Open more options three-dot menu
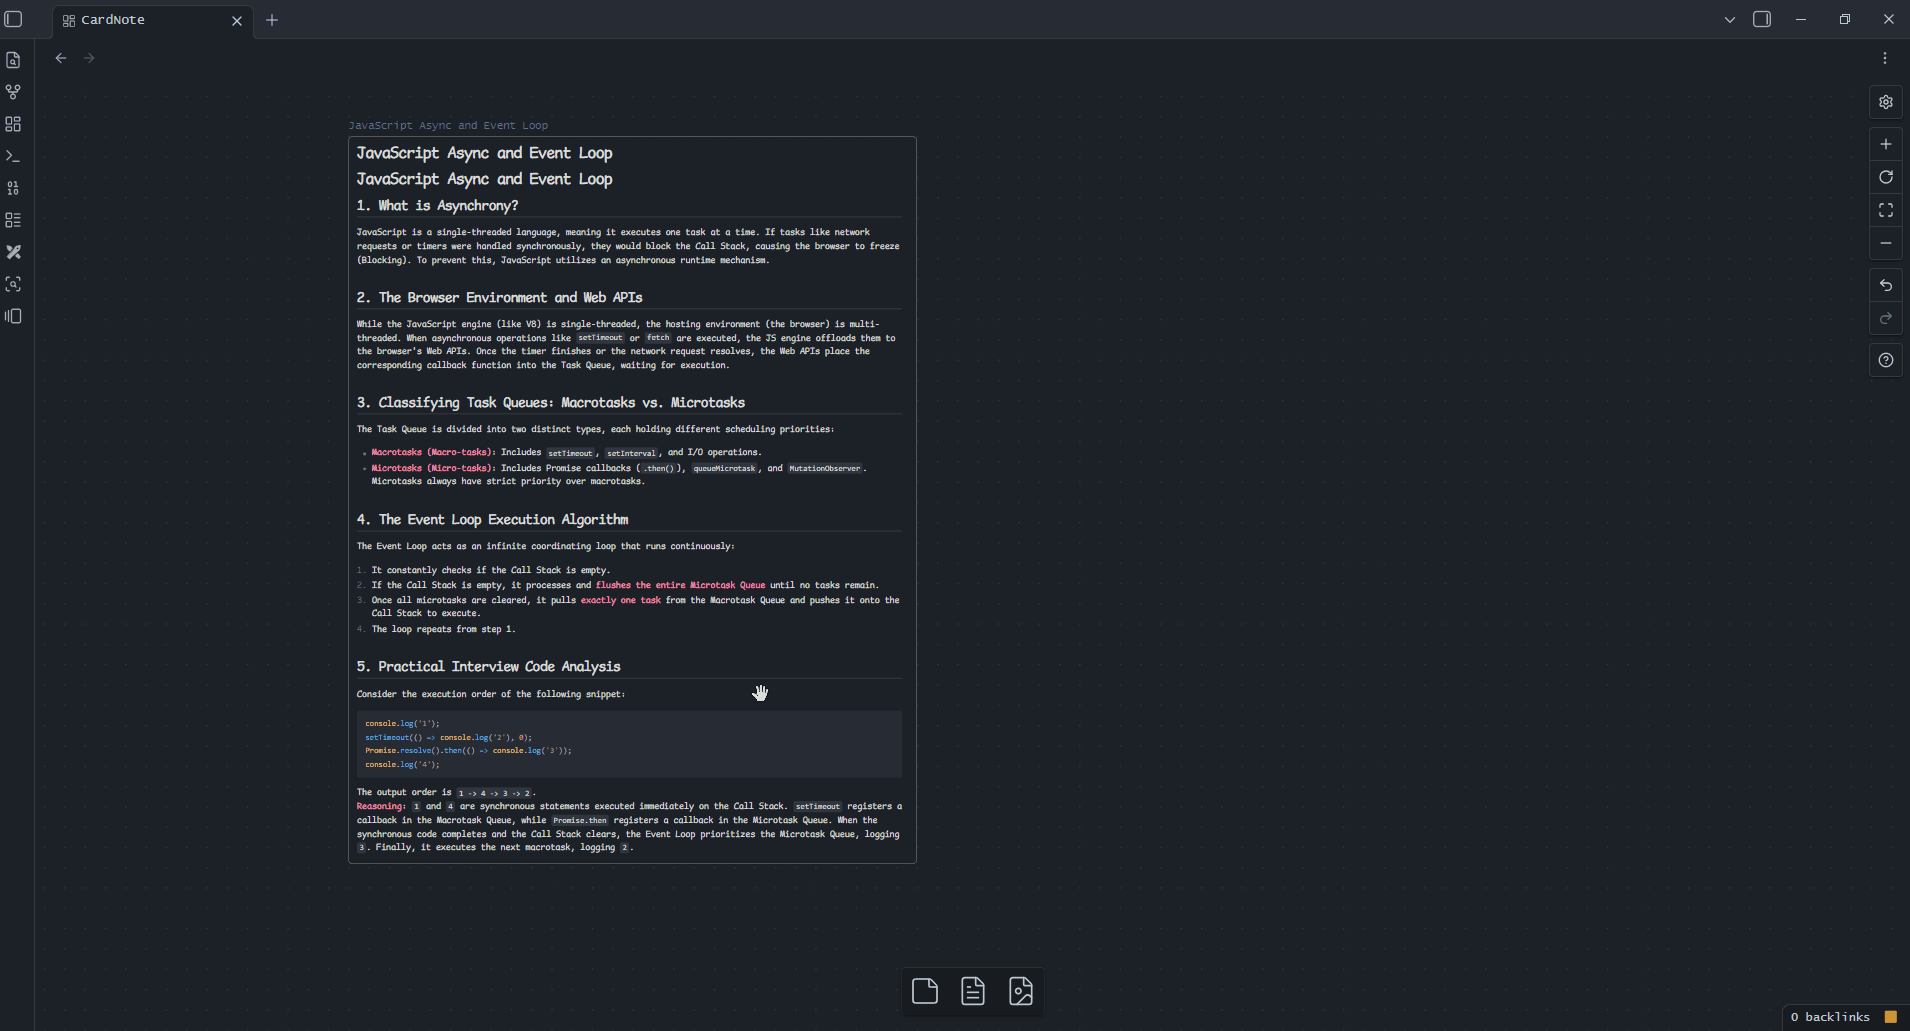 pos(1885,58)
